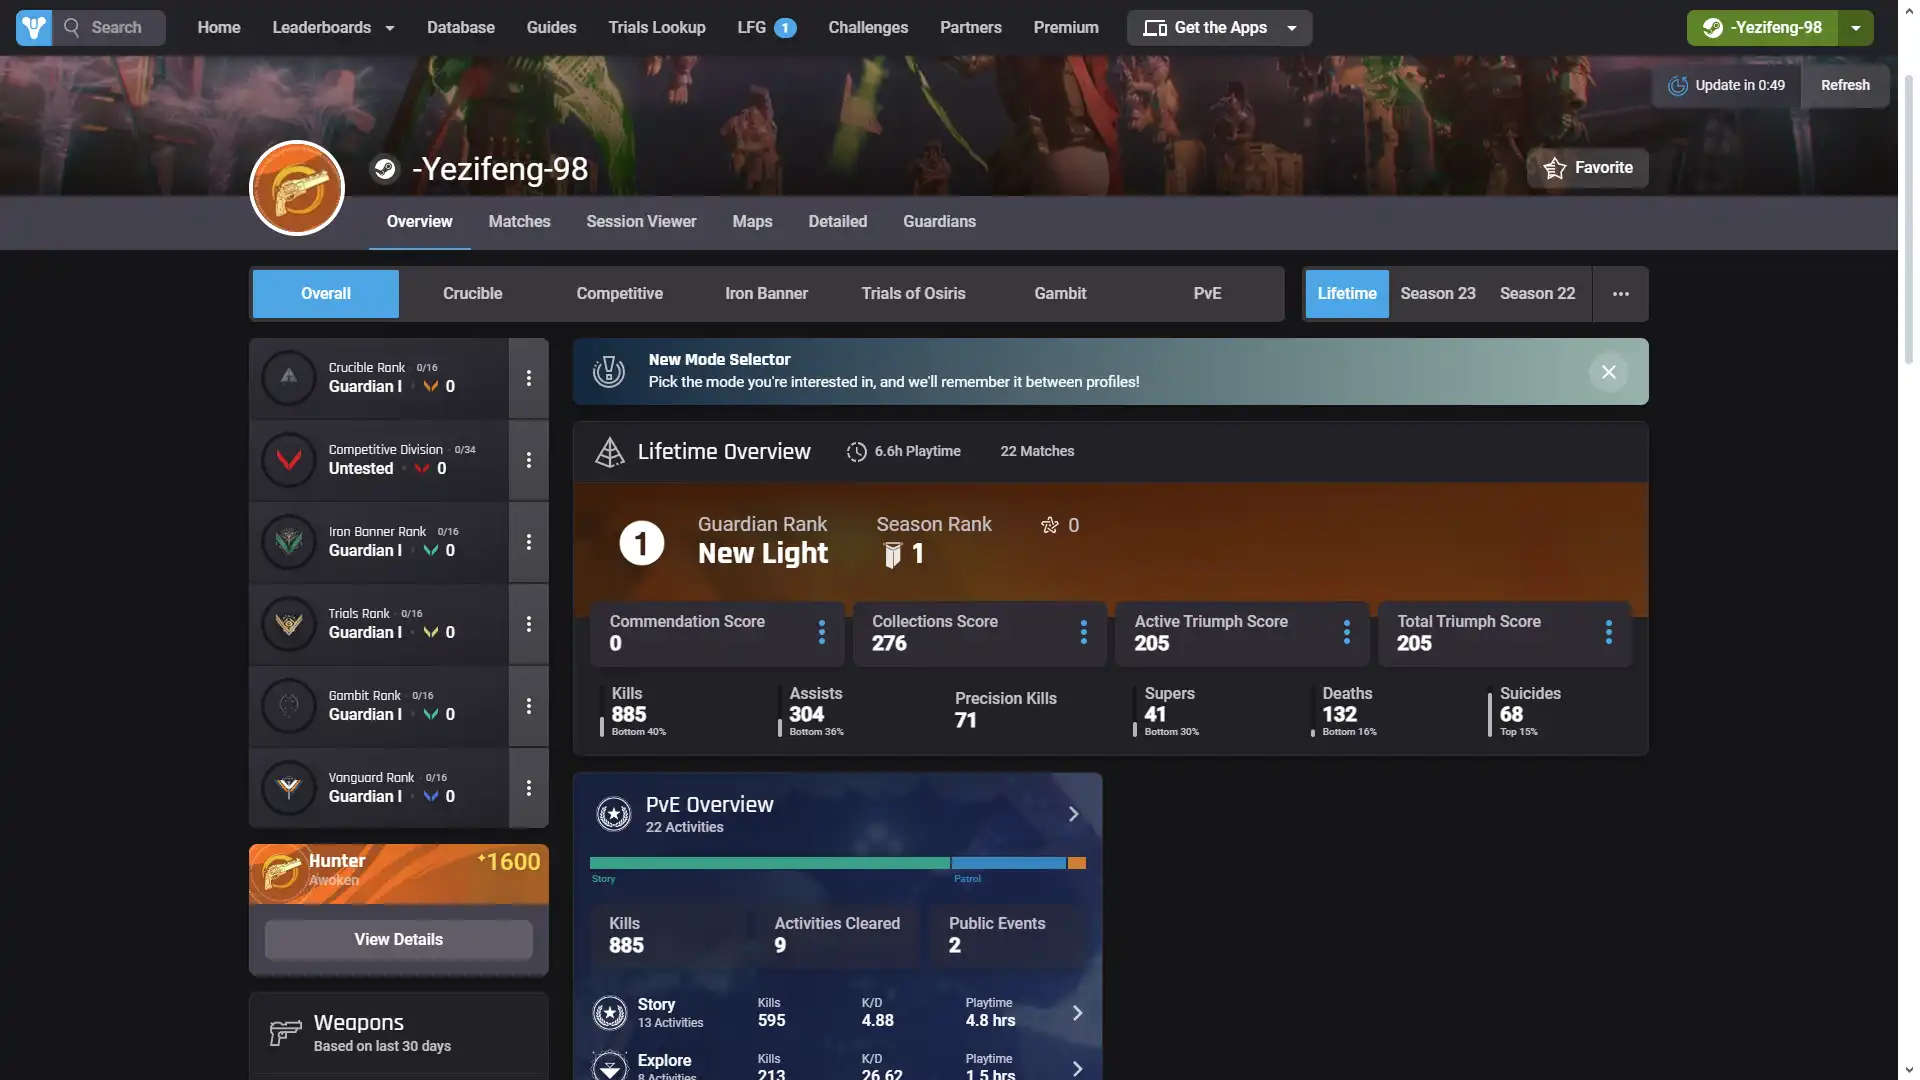Click the Guardian Rank number 1 badge

(x=641, y=543)
